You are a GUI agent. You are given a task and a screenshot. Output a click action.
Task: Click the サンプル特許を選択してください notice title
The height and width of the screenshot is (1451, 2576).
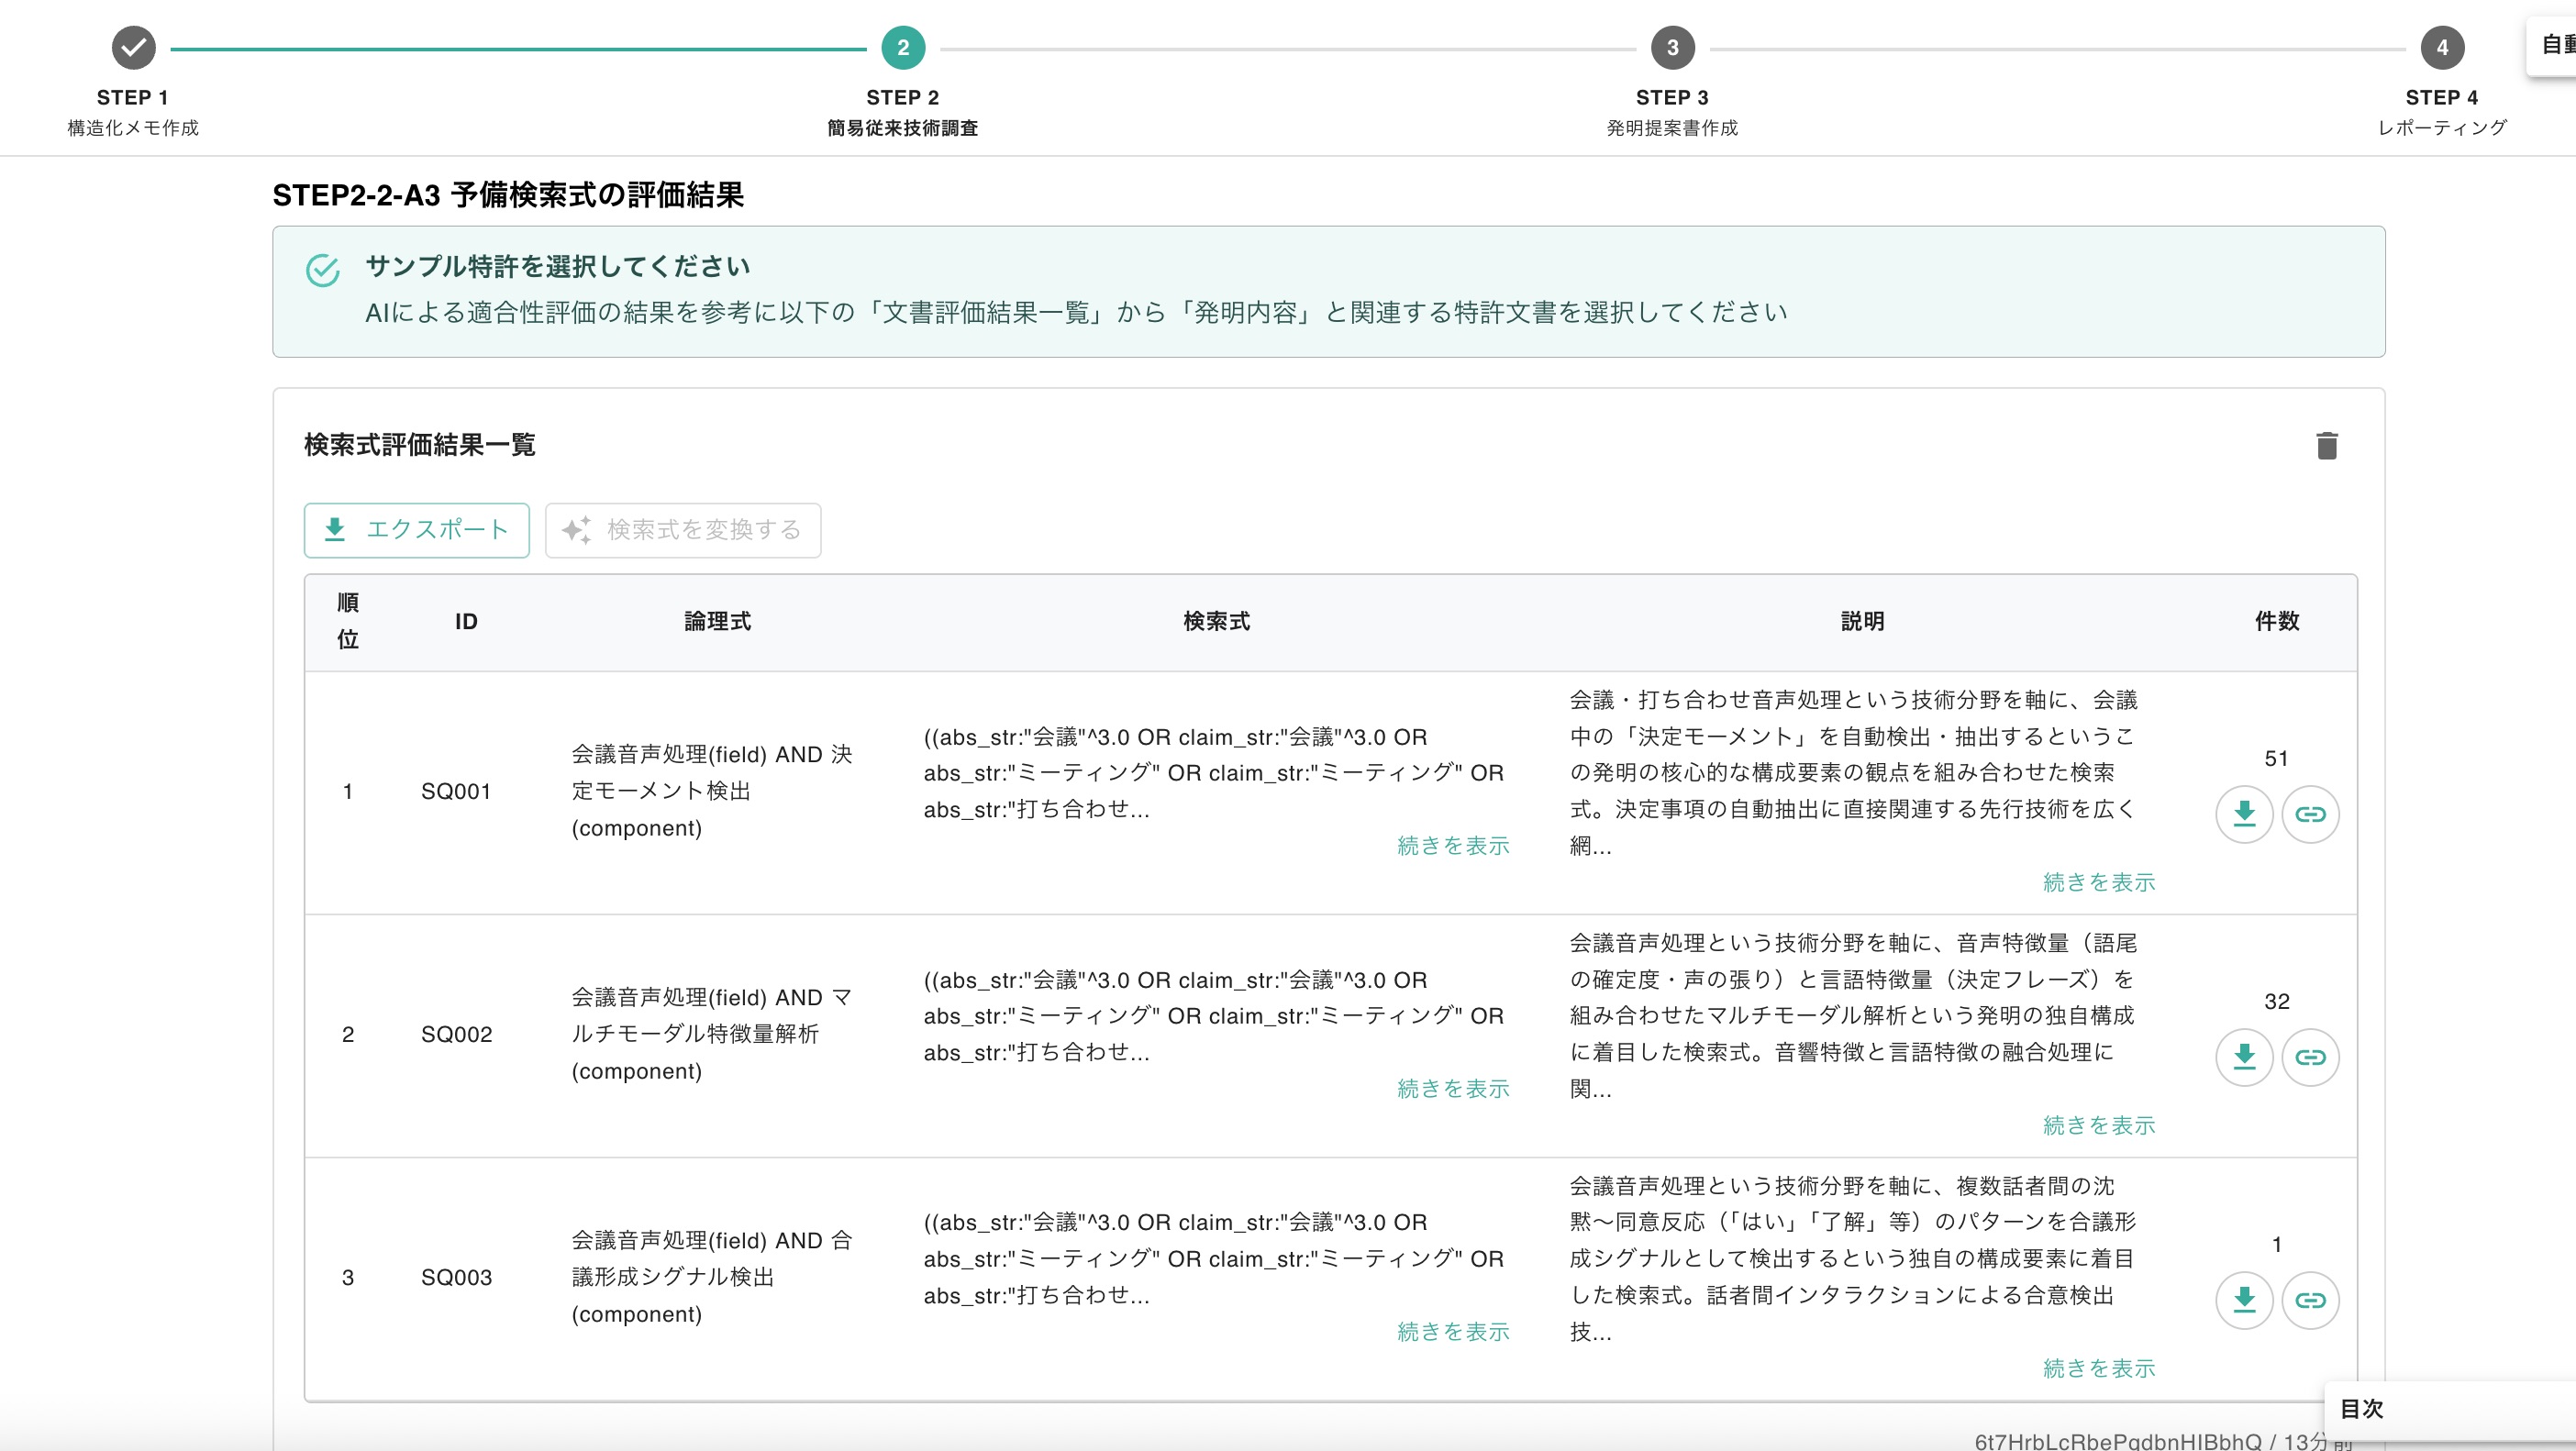click(x=557, y=266)
